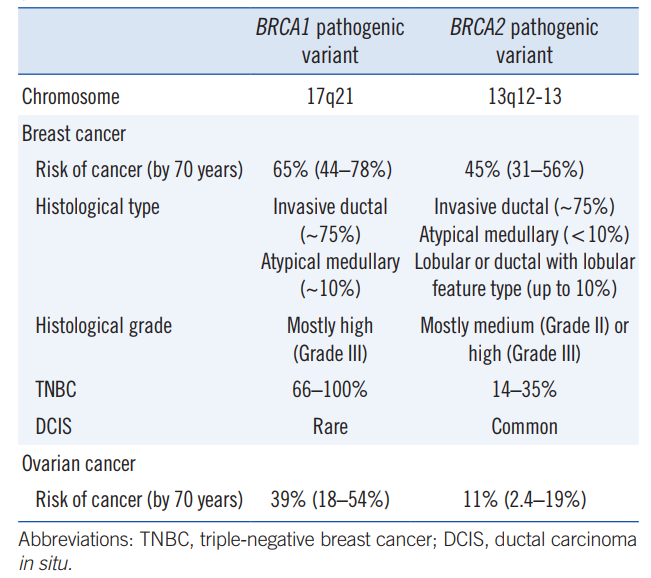Click the 65% (44–78%) risk value
651x578 pixels.
[330, 169]
